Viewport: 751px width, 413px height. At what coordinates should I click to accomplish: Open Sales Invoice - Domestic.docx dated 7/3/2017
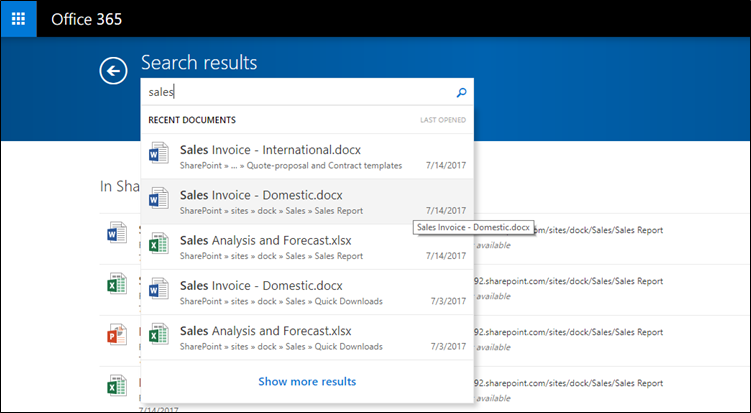pos(307,292)
